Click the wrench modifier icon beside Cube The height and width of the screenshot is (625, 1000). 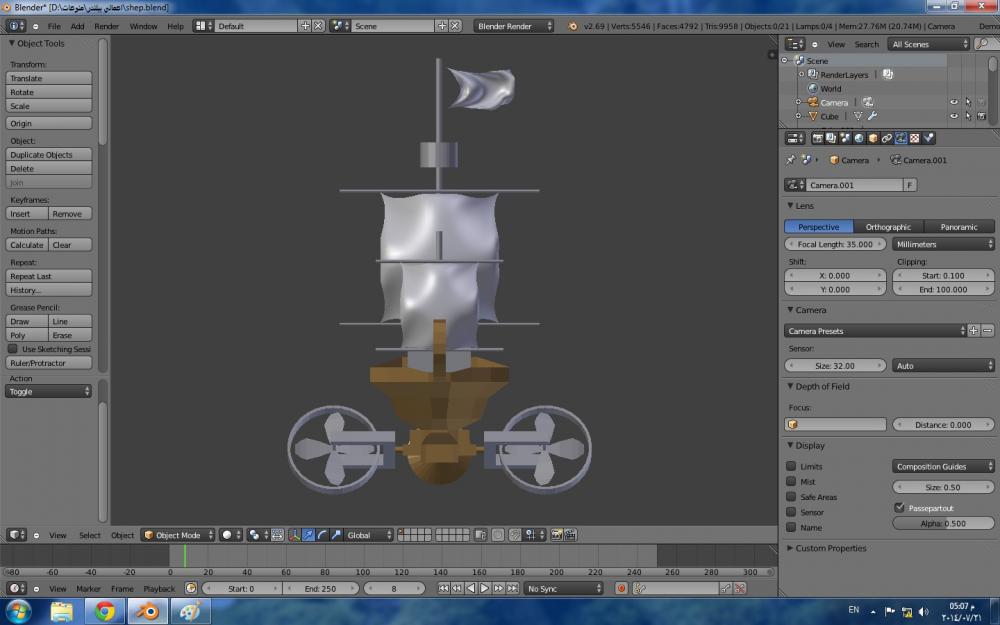tap(872, 116)
